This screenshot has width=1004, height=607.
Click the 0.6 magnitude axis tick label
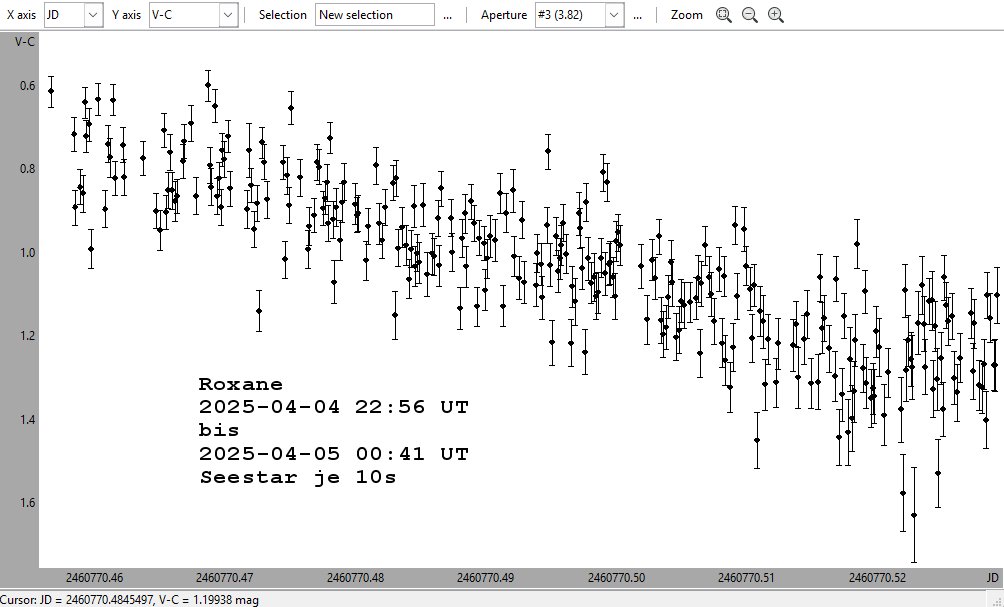point(28,86)
